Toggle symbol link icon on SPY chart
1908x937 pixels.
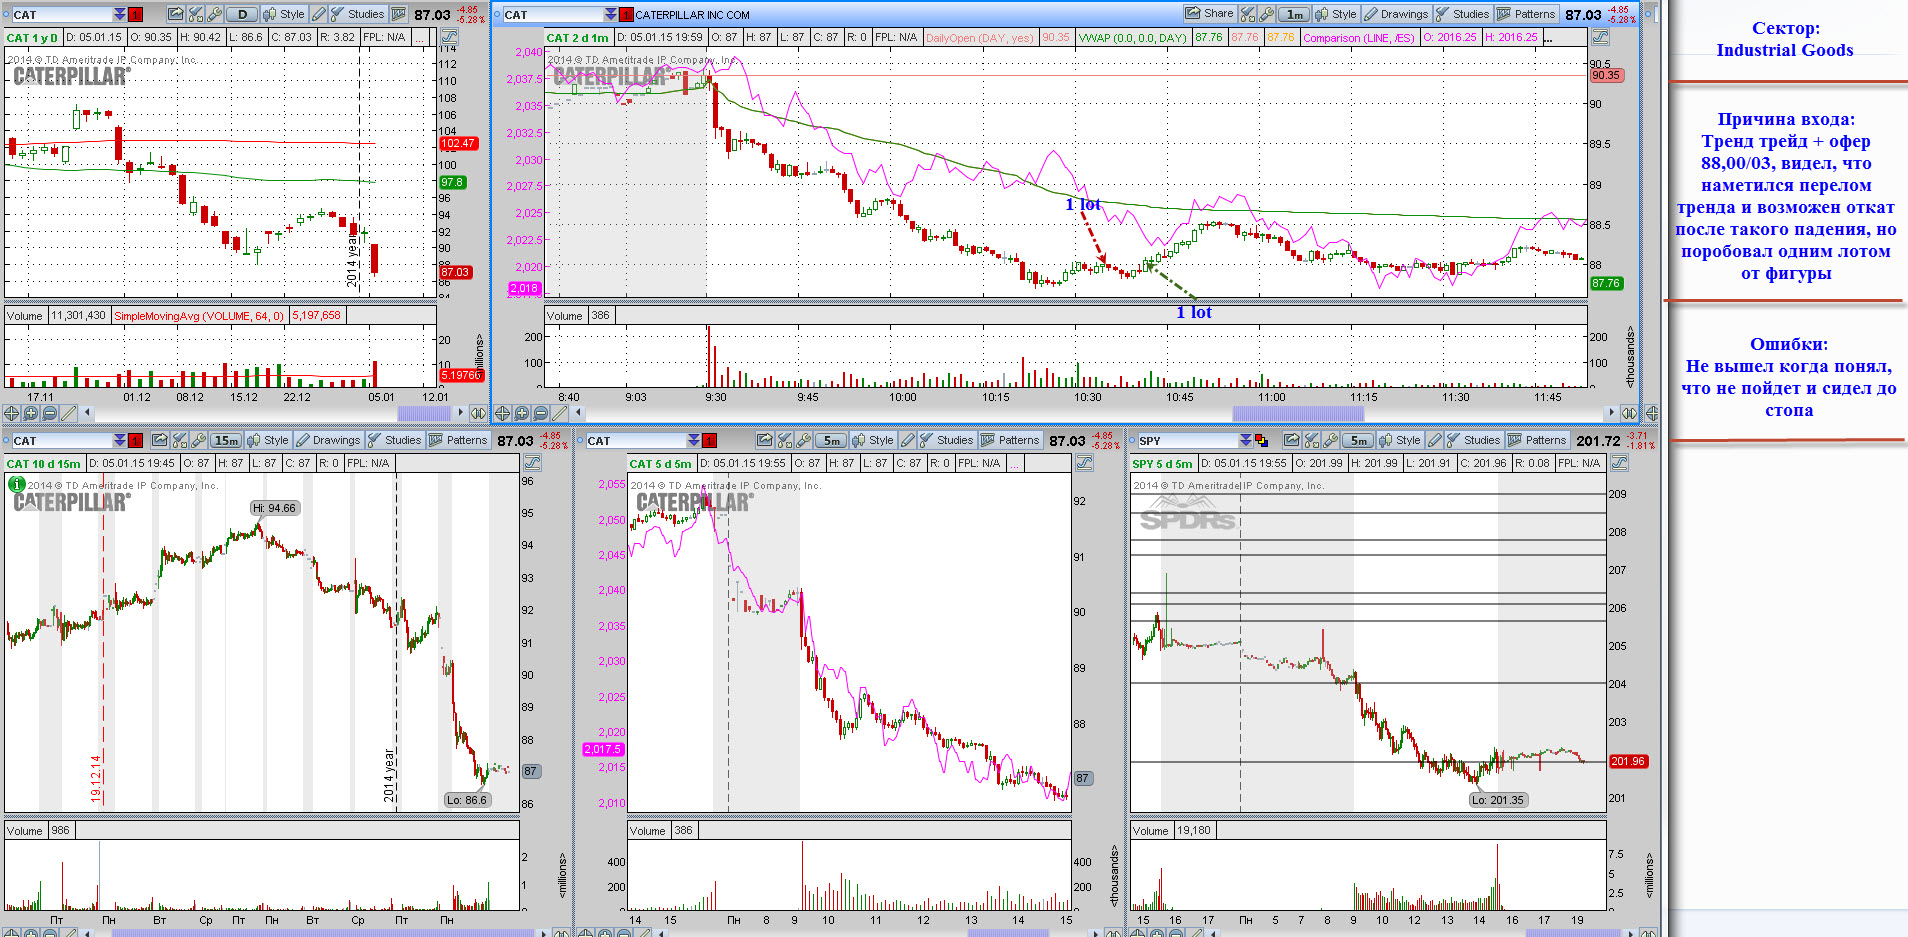(1261, 441)
